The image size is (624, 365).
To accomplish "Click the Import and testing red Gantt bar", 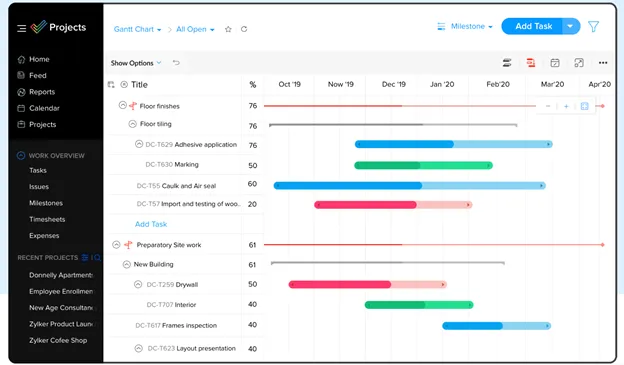I will [393, 205].
